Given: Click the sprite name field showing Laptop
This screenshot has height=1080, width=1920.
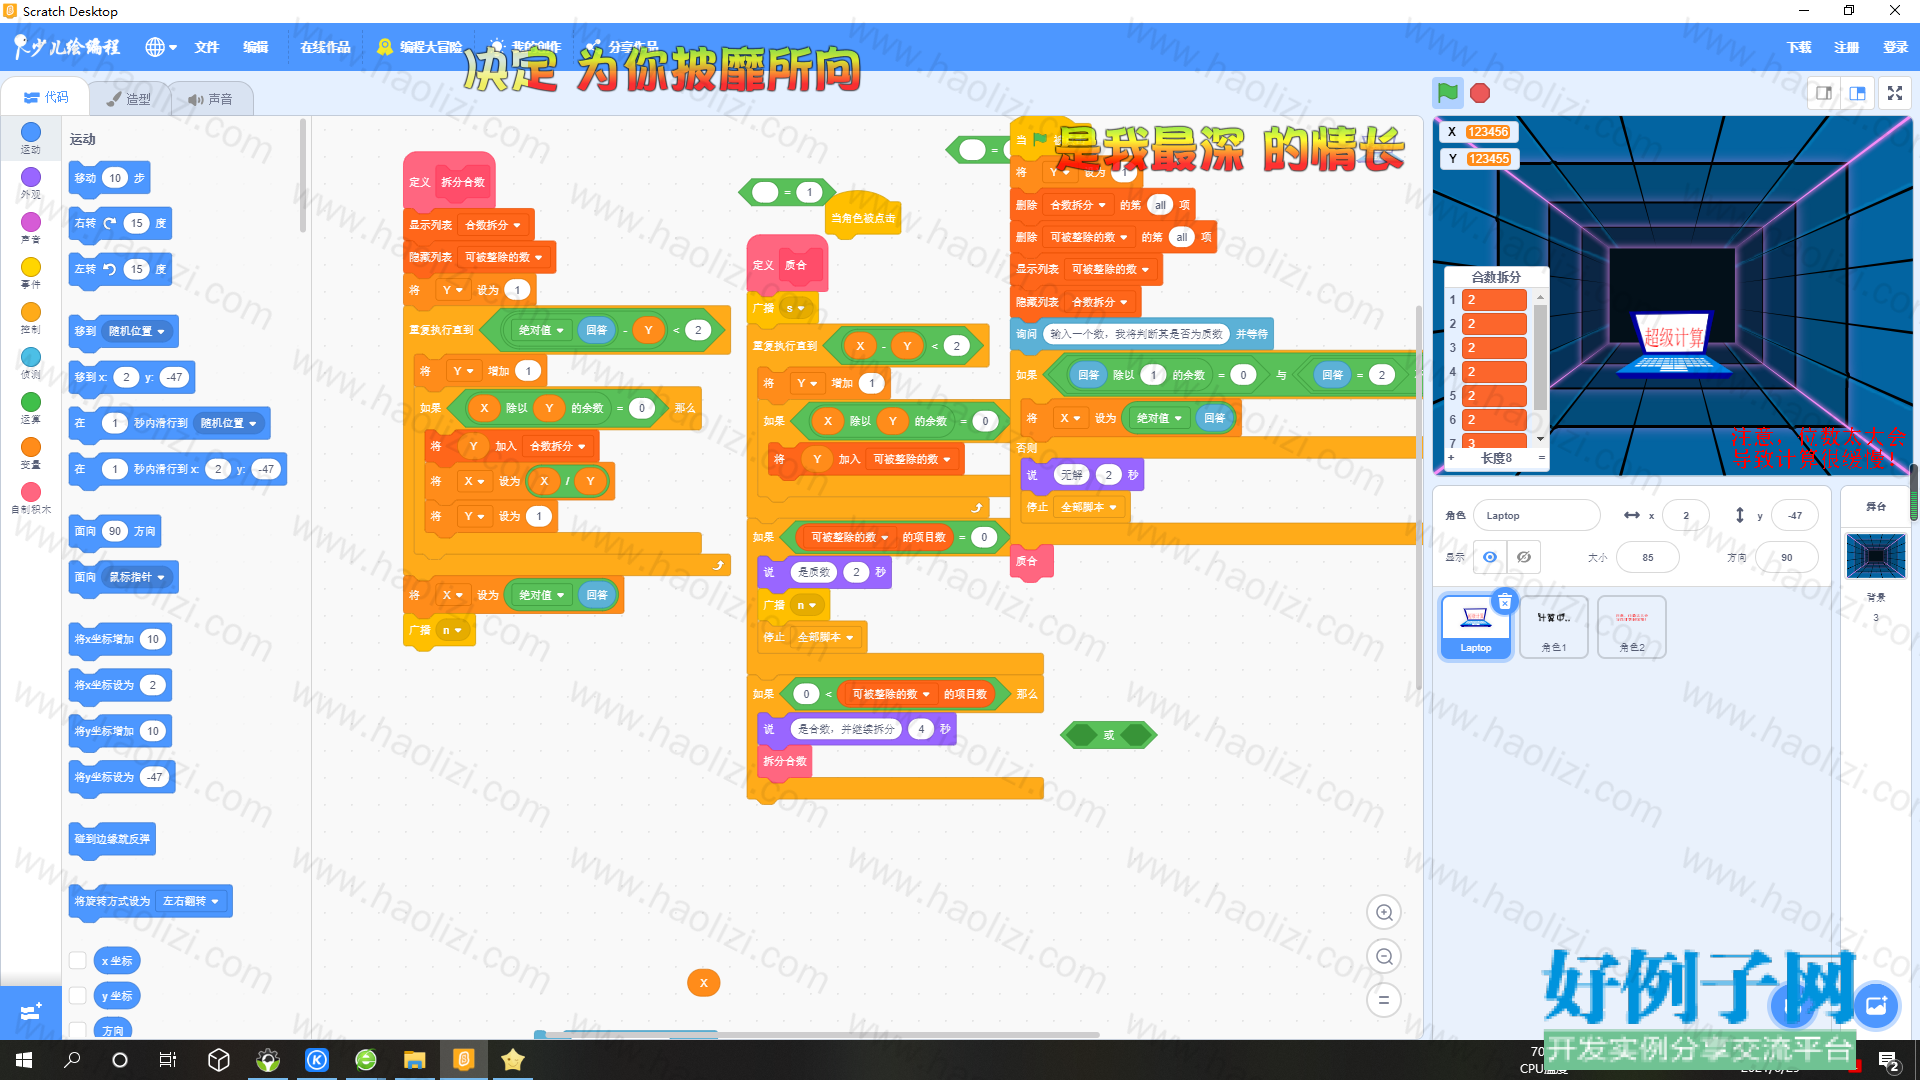Looking at the screenshot, I should (x=1536, y=516).
